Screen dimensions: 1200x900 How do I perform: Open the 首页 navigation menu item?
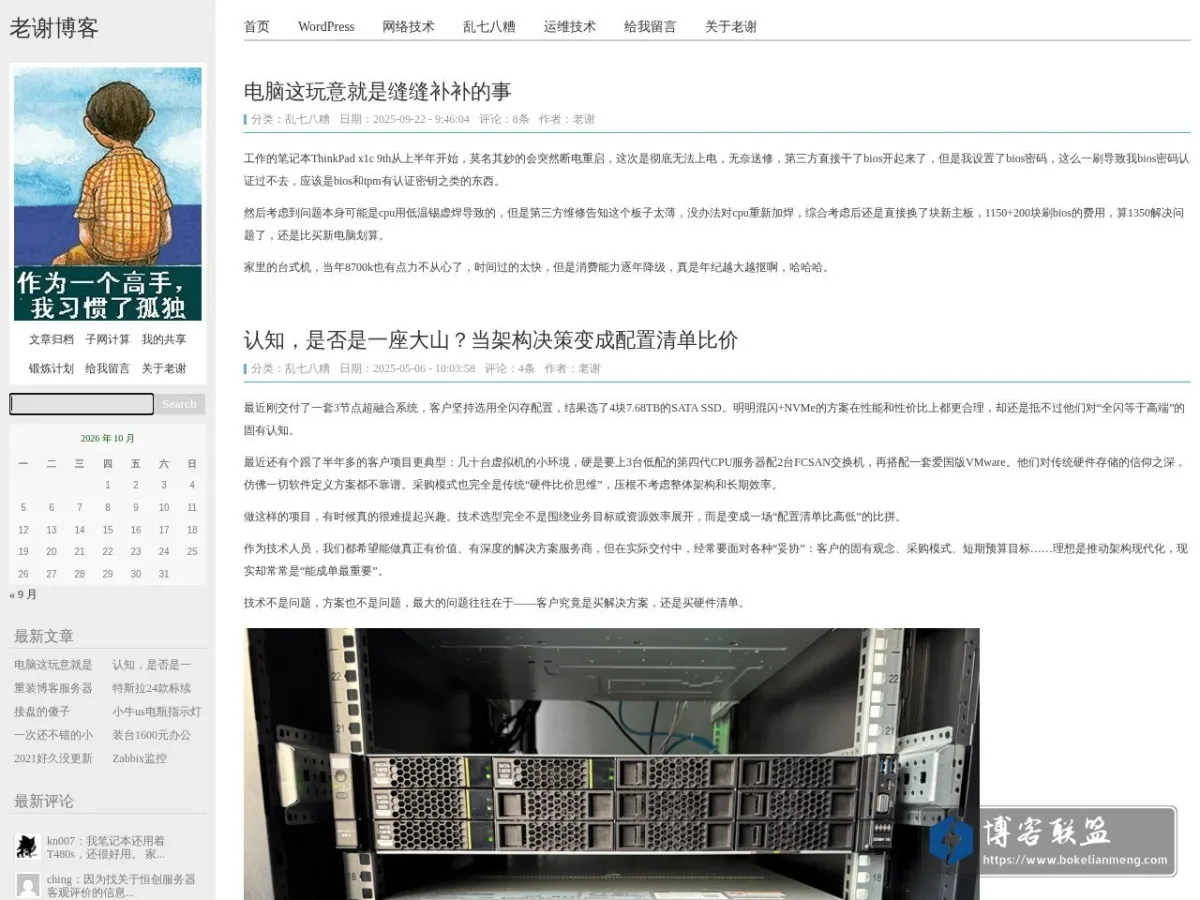coord(257,27)
